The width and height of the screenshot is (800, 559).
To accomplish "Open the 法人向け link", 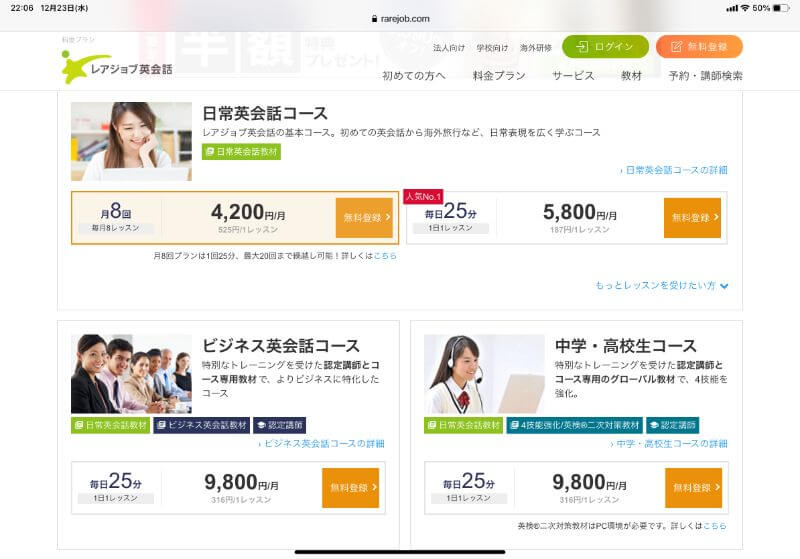I will point(449,48).
